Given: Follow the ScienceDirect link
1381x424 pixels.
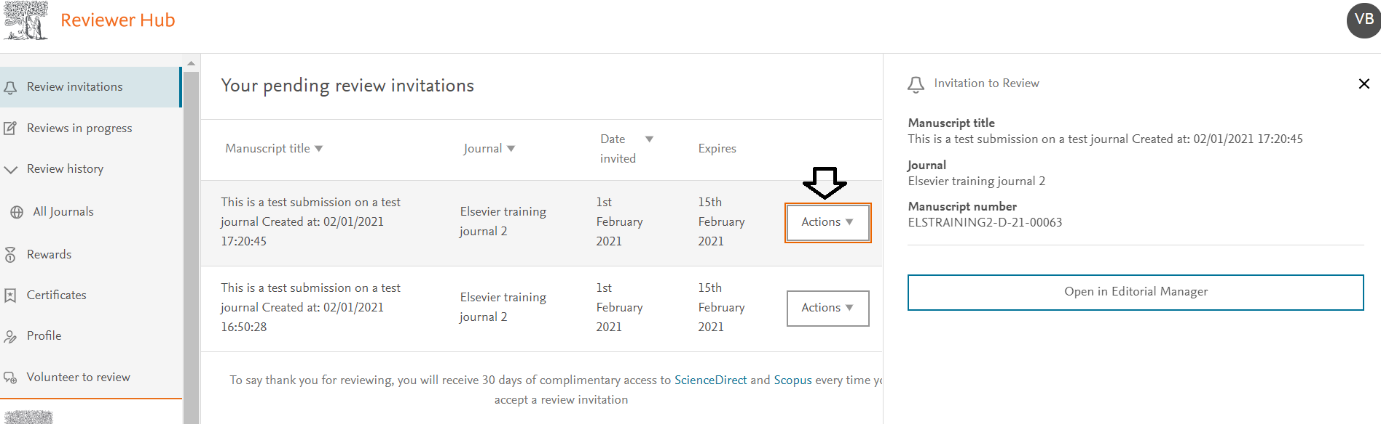Looking at the screenshot, I should click(710, 380).
